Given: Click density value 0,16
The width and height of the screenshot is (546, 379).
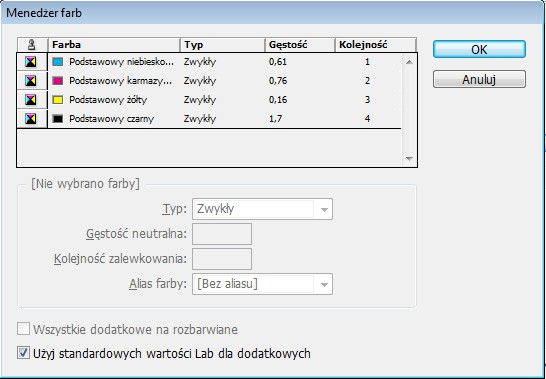Looking at the screenshot, I should [278, 100].
